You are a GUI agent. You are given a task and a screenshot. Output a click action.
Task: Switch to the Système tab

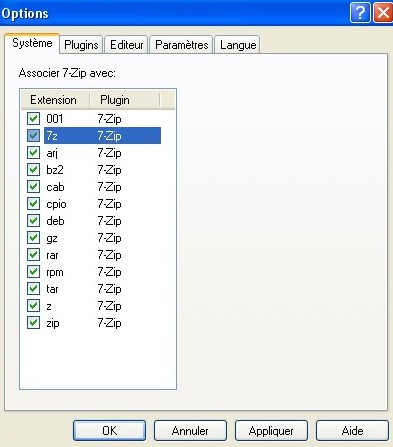click(x=32, y=43)
